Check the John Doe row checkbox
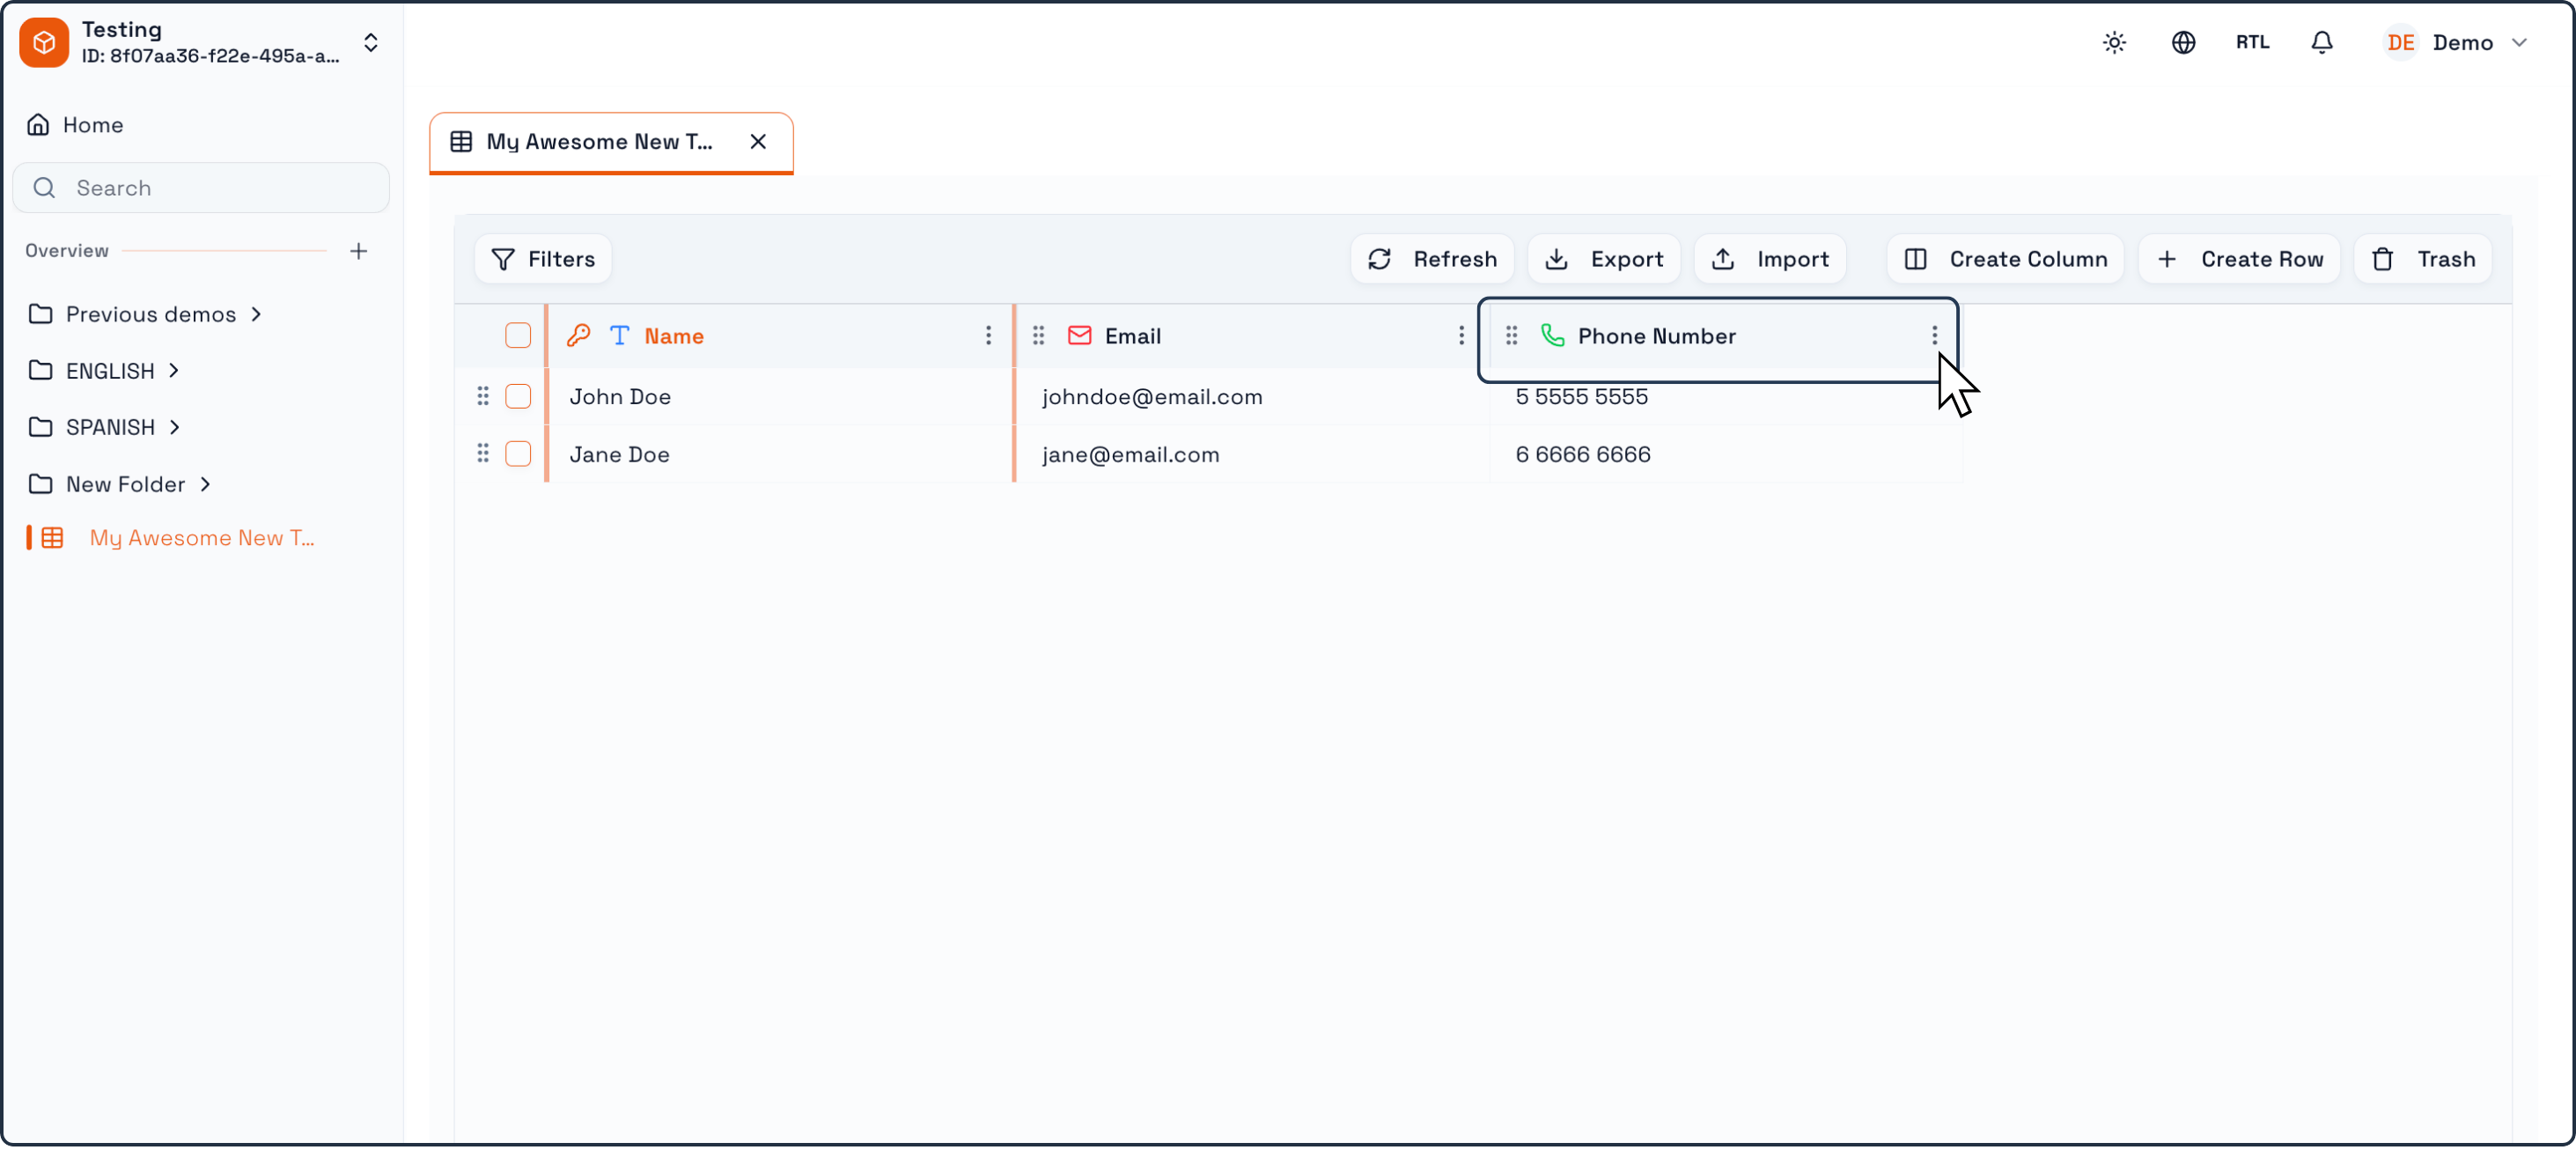 [518, 396]
